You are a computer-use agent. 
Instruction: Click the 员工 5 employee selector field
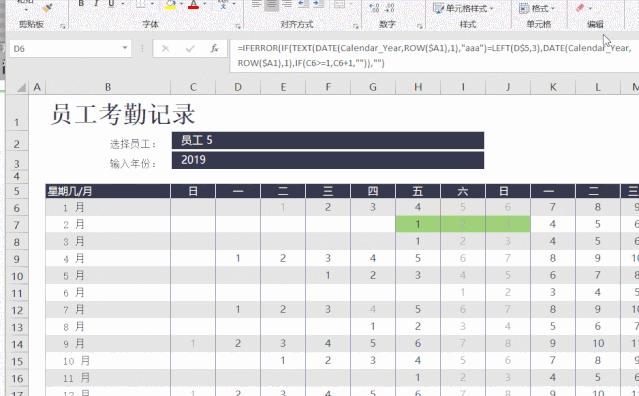[328, 141]
